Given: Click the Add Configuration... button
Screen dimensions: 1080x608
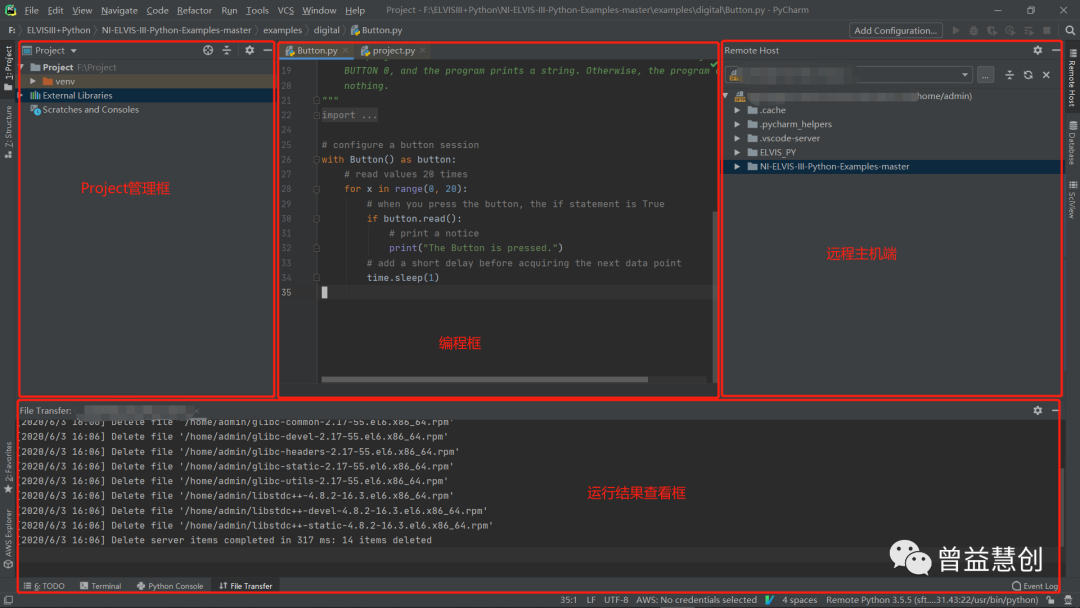Looking at the screenshot, I should point(895,30).
